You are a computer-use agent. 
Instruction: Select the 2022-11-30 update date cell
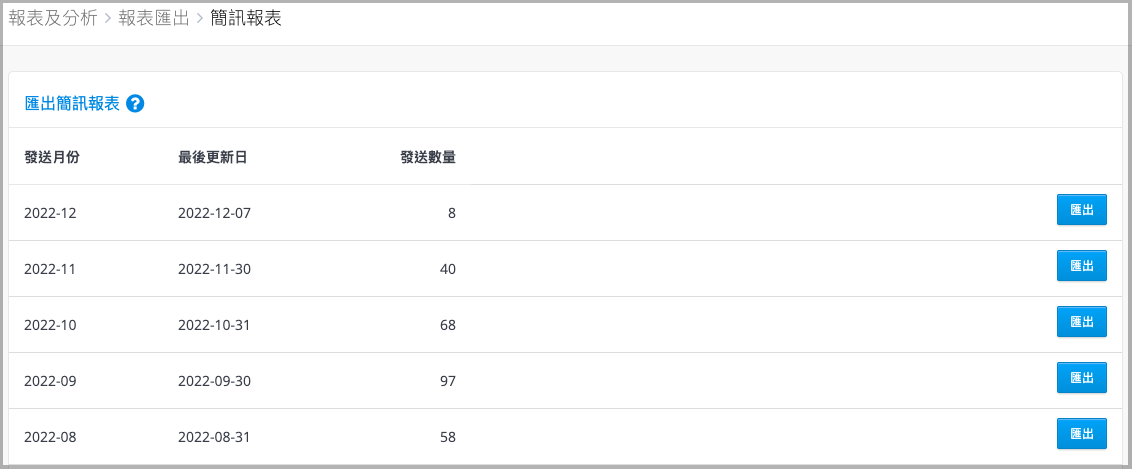tap(214, 269)
